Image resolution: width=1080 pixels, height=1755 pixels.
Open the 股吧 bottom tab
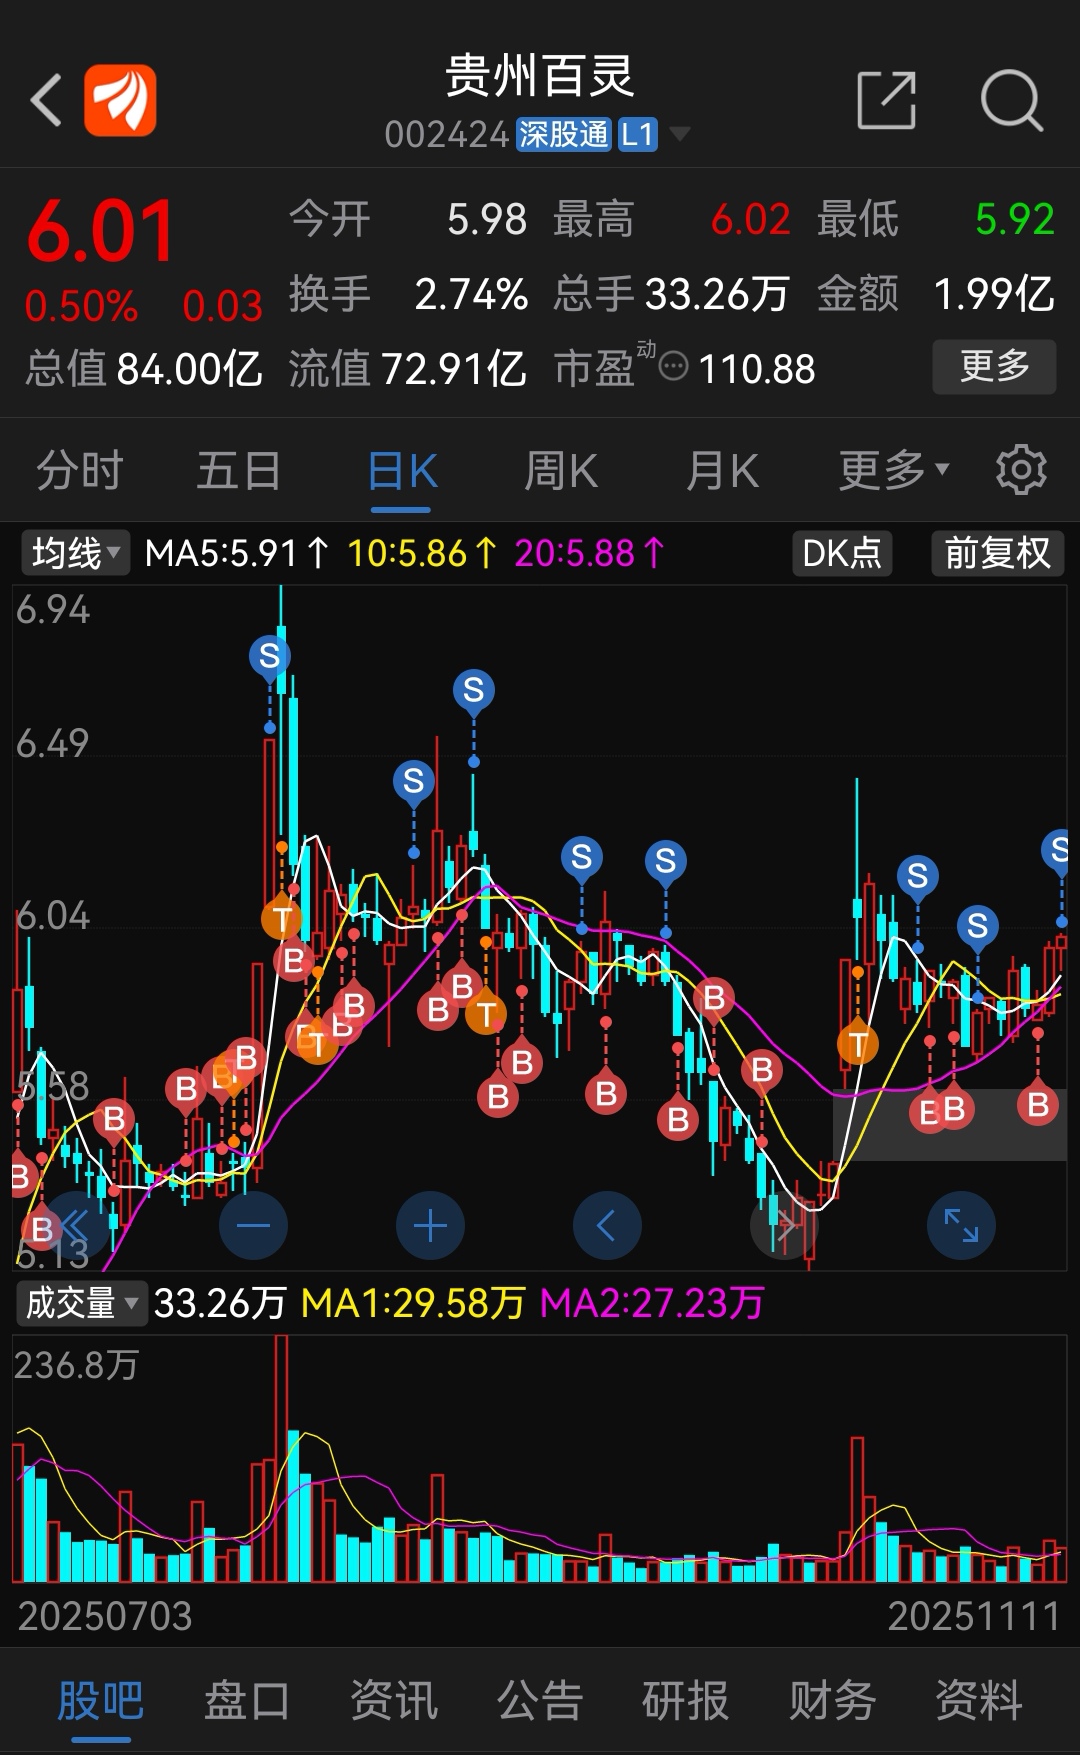coord(101,1700)
